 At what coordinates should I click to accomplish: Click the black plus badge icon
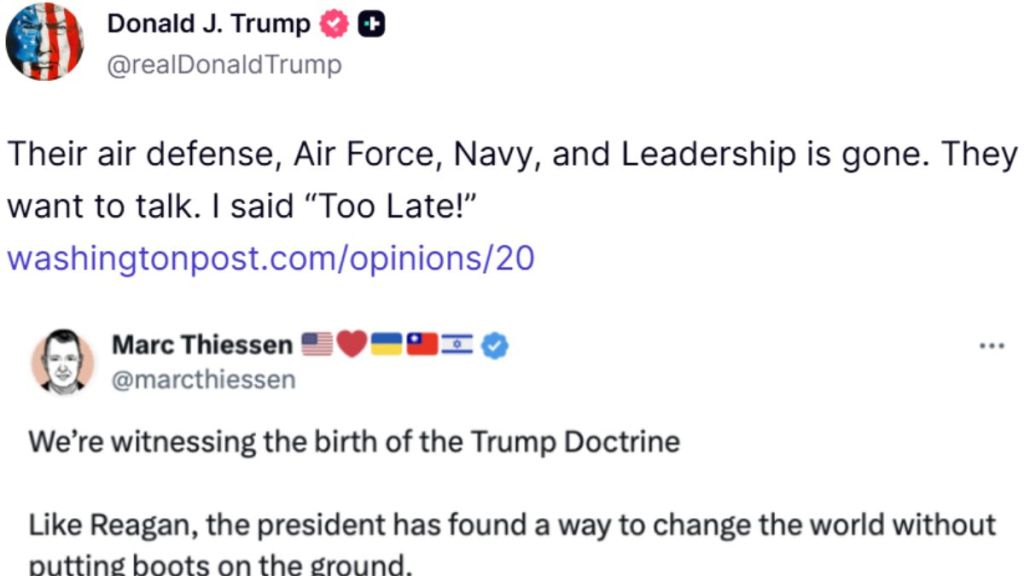372,26
